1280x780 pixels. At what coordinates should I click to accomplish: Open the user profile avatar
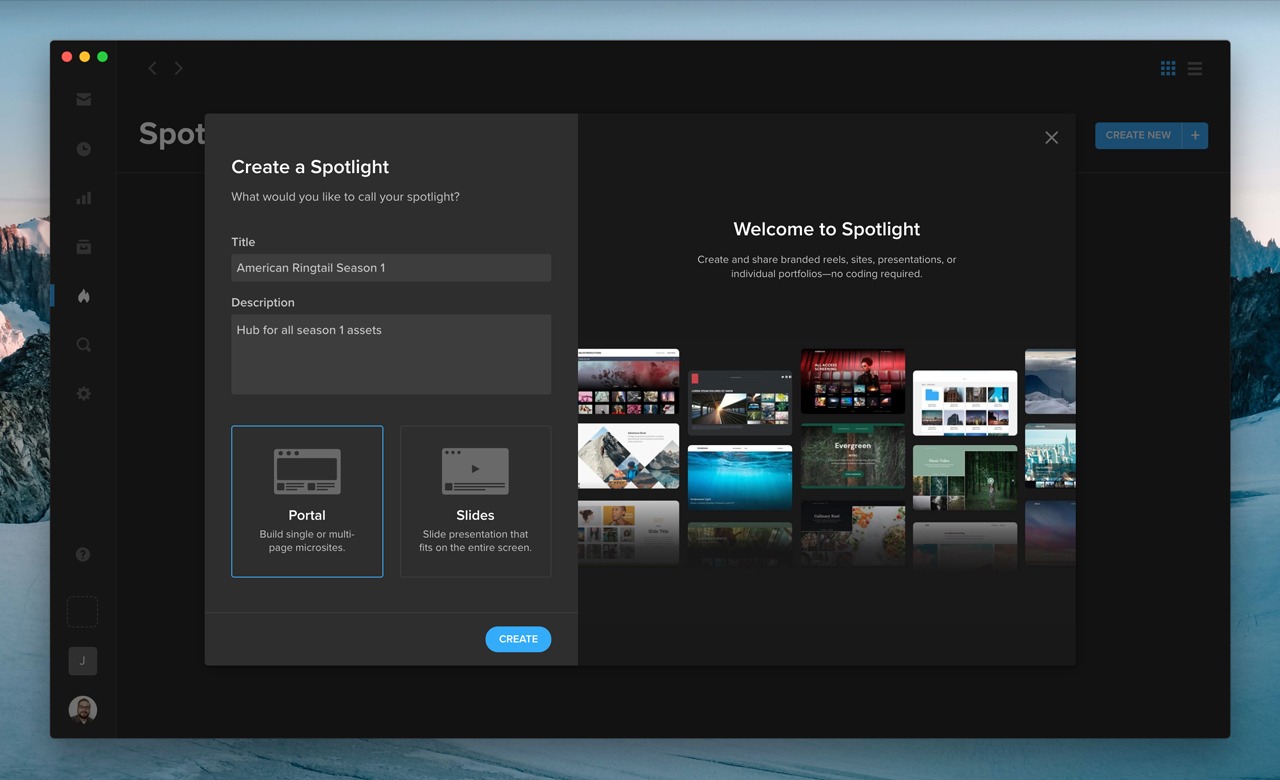click(83, 710)
